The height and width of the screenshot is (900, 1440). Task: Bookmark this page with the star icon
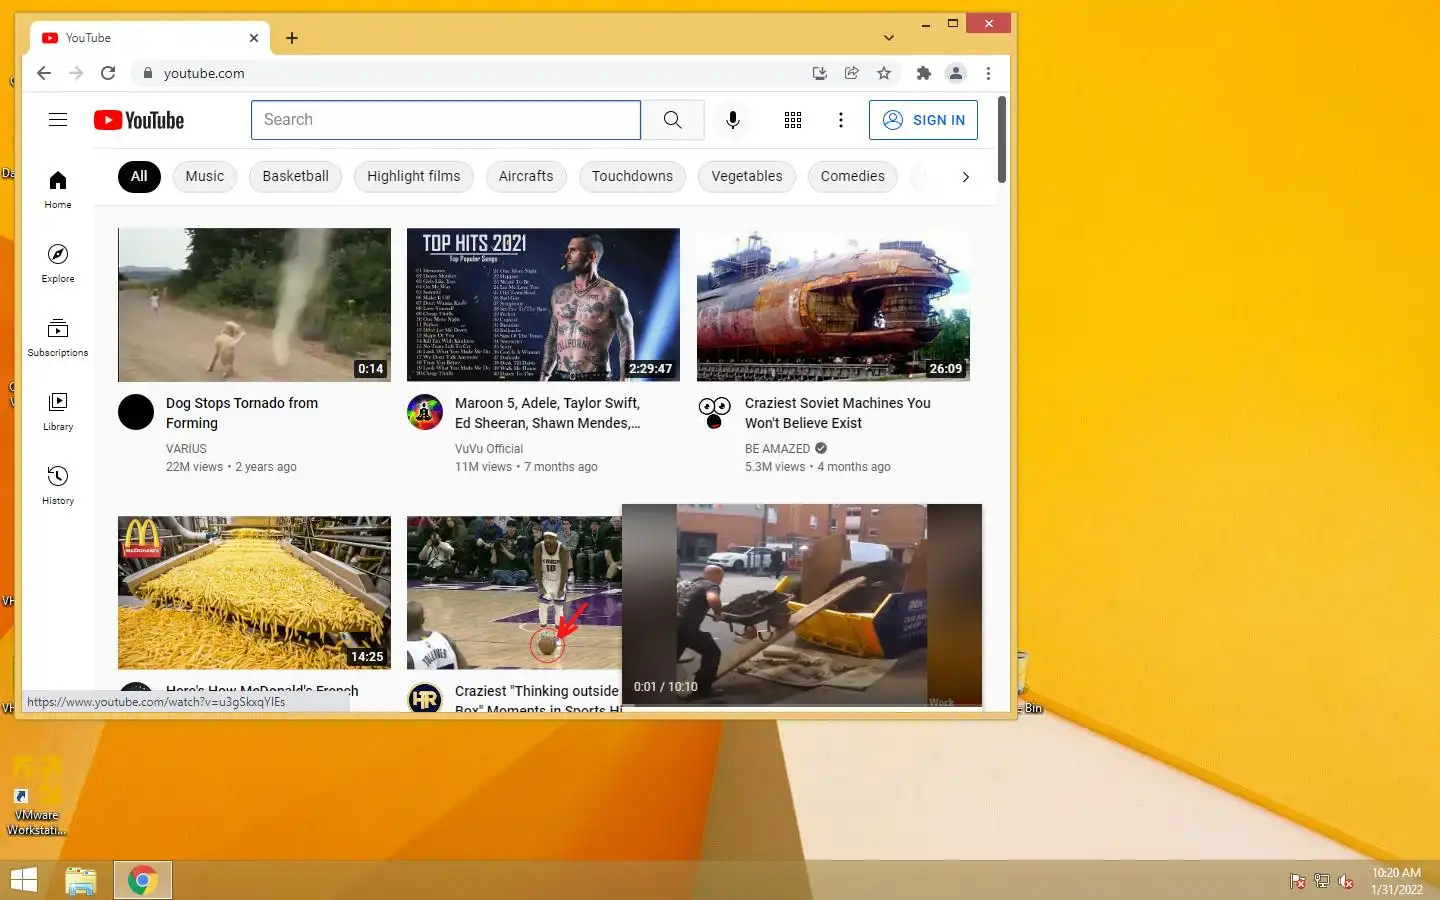(x=884, y=73)
